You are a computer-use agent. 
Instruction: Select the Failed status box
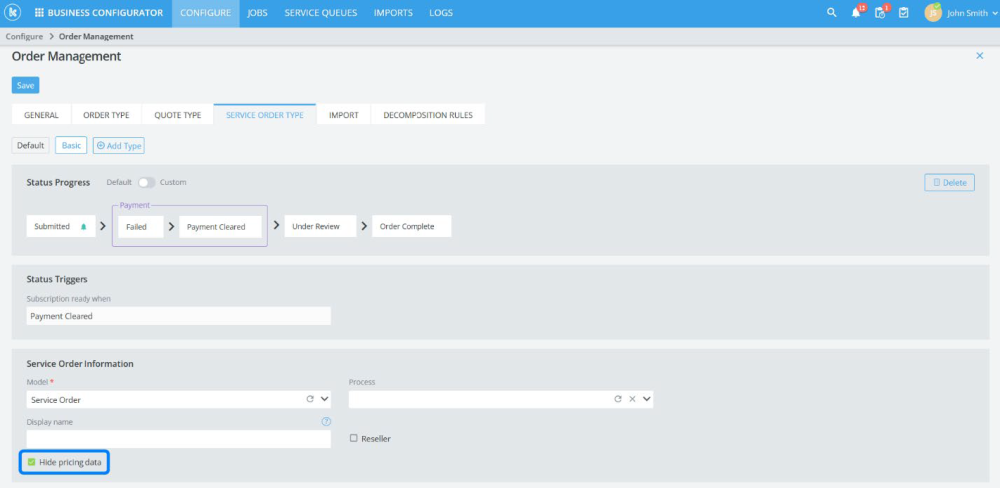point(141,226)
